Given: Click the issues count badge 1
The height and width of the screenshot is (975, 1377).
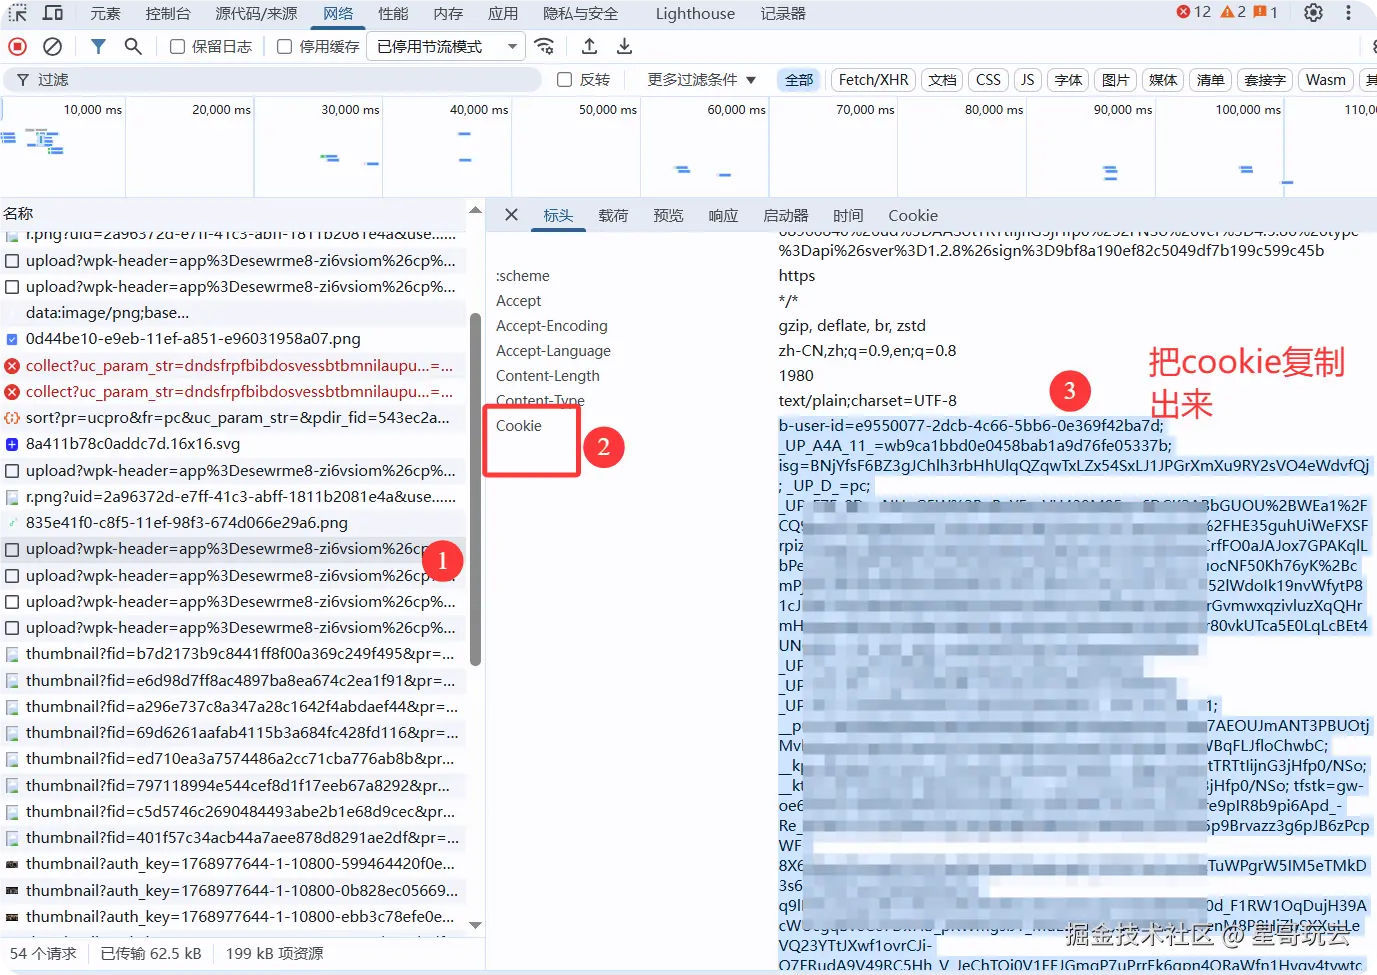Looking at the screenshot, I should tap(1265, 12).
